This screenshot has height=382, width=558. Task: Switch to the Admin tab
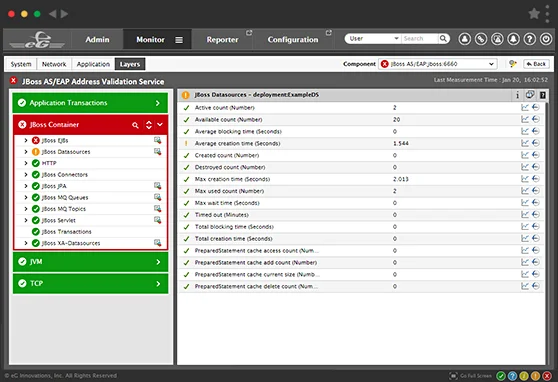97,40
